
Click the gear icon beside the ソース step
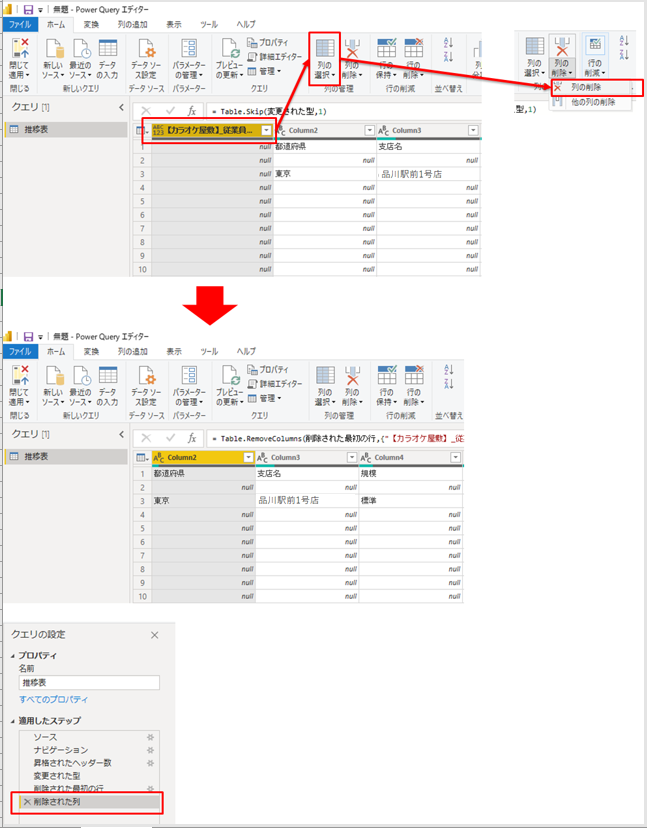point(151,737)
